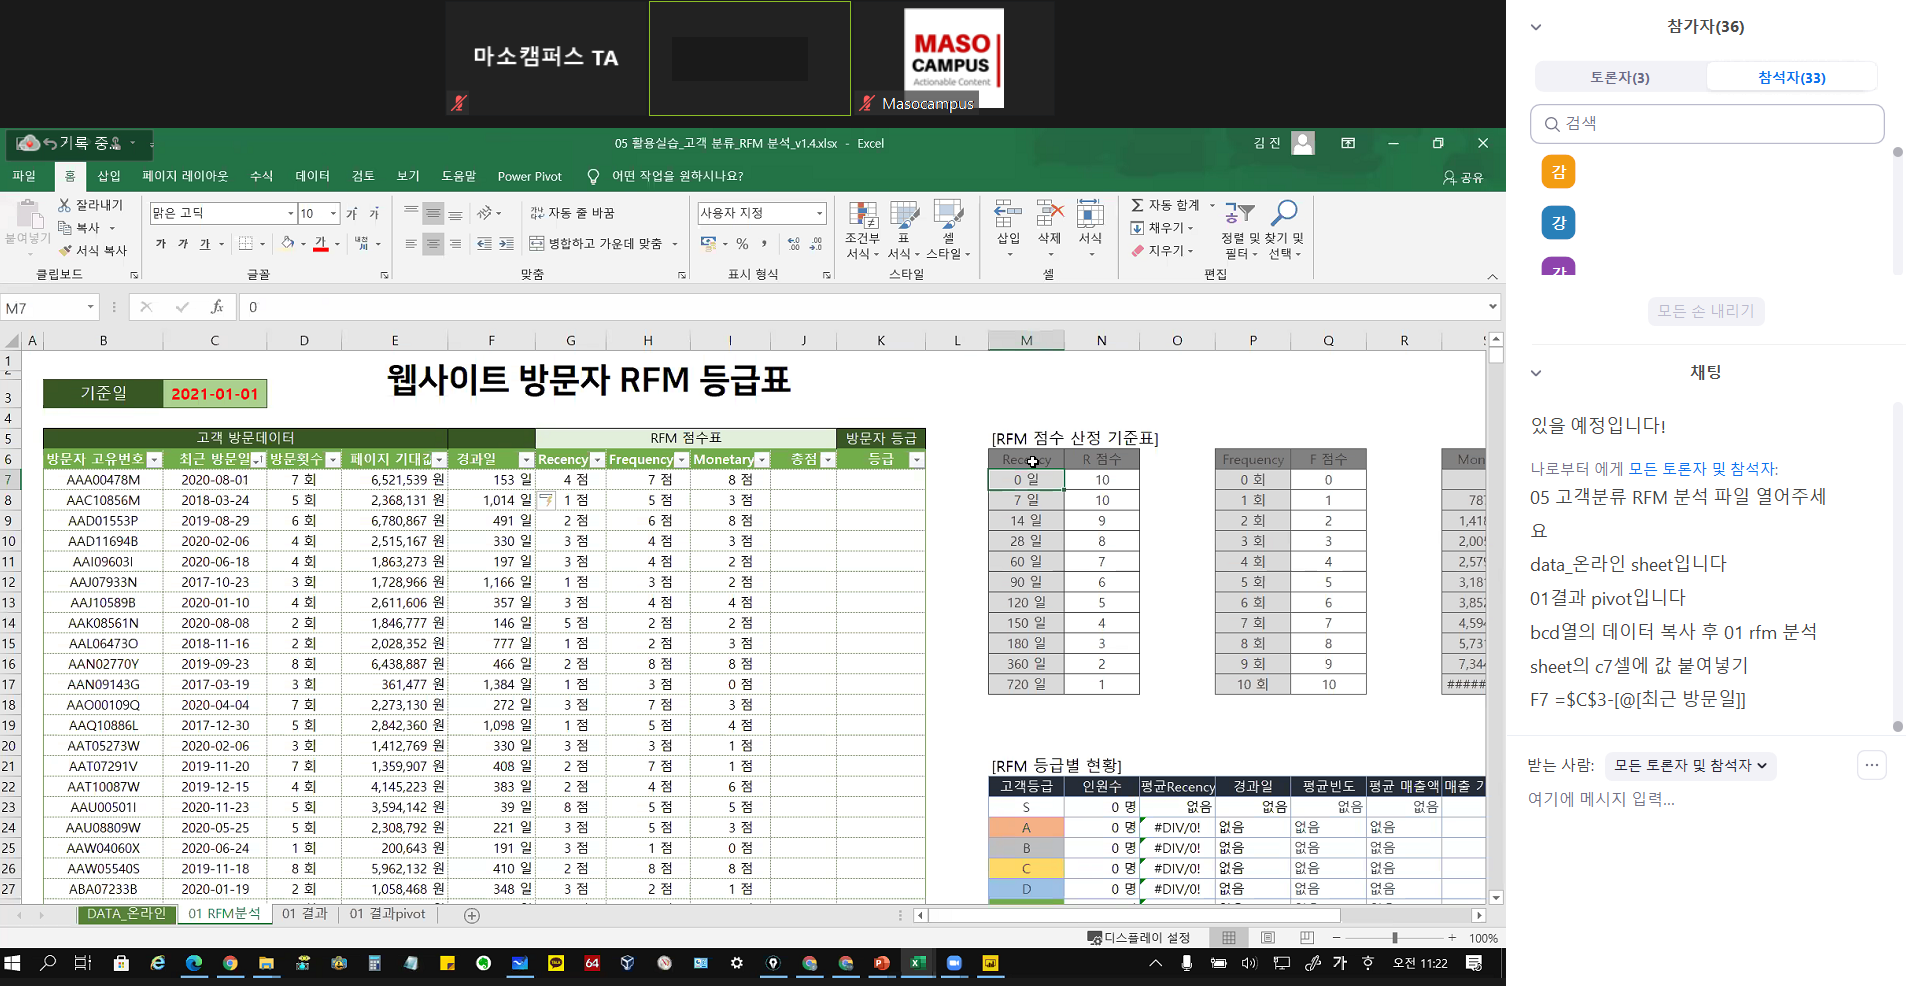
Task: Click the Insert Function fx icon
Action: (216, 307)
